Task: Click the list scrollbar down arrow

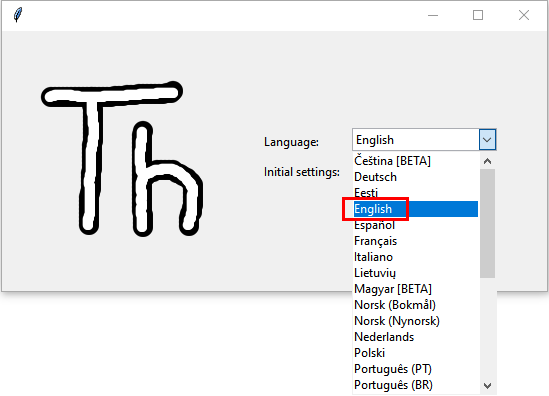Action: coord(487,385)
